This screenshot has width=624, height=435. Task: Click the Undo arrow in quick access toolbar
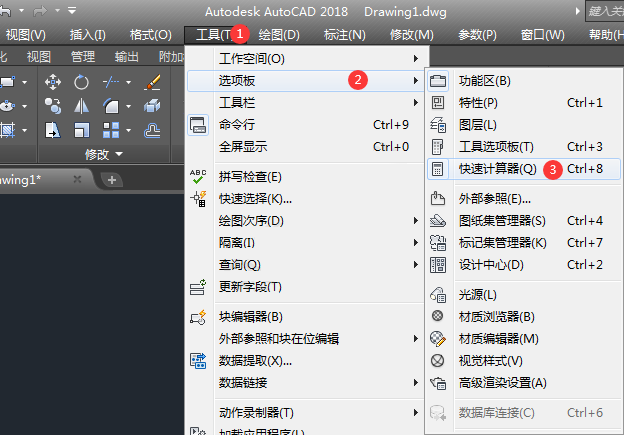tap(6, 11)
